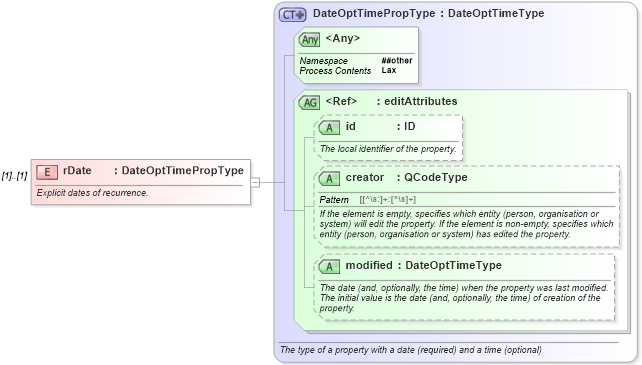The image size is (642, 365).
Task: Select the modified attribute description text
Action: [x=464, y=298]
